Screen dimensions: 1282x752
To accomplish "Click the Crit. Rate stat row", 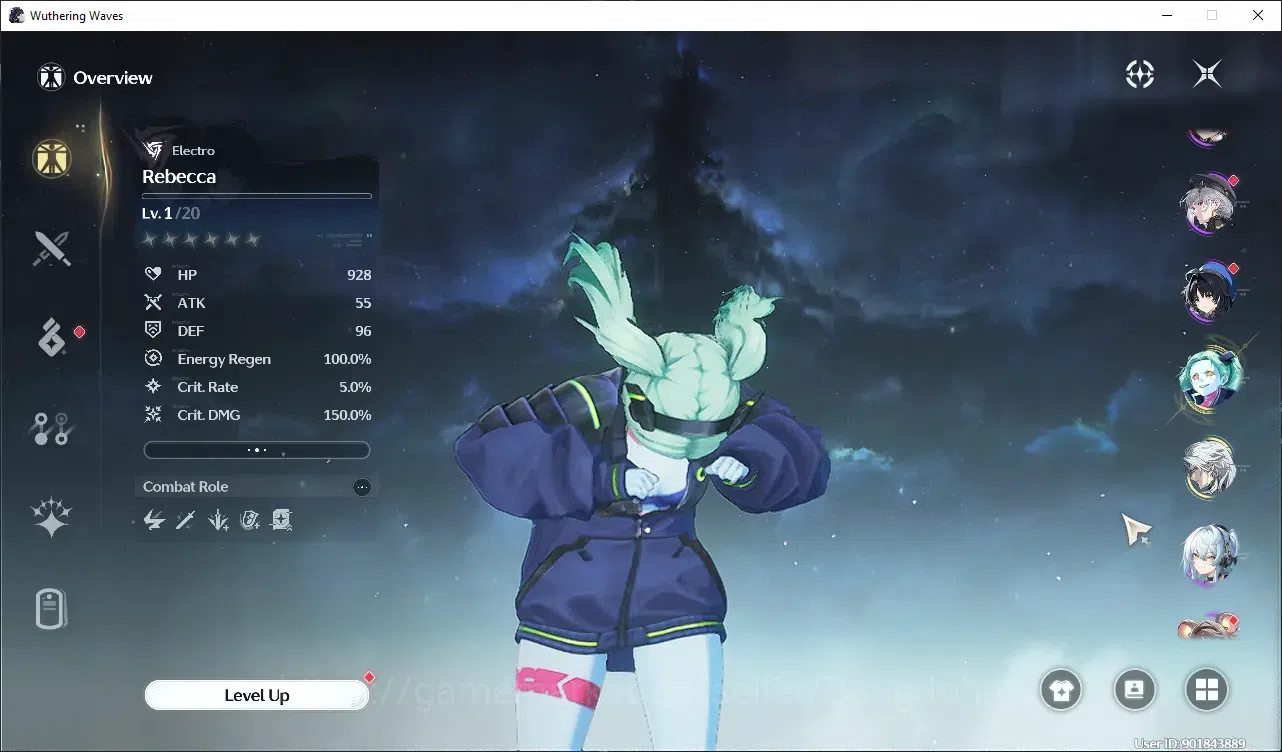I will [x=257, y=387].
